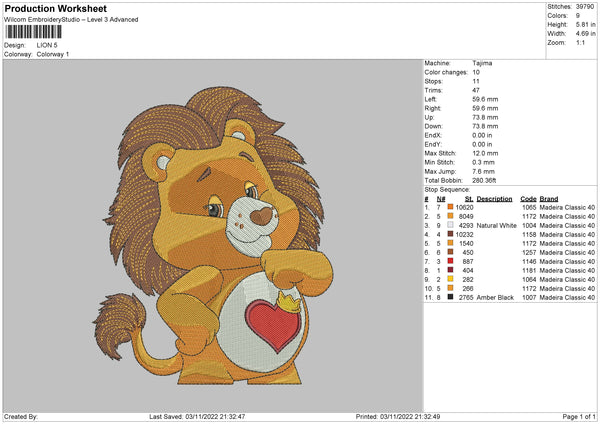Click the 'Created By:' footer label
Image resolution: width=600 pixels, height=424 pixels.
[21, 416]
